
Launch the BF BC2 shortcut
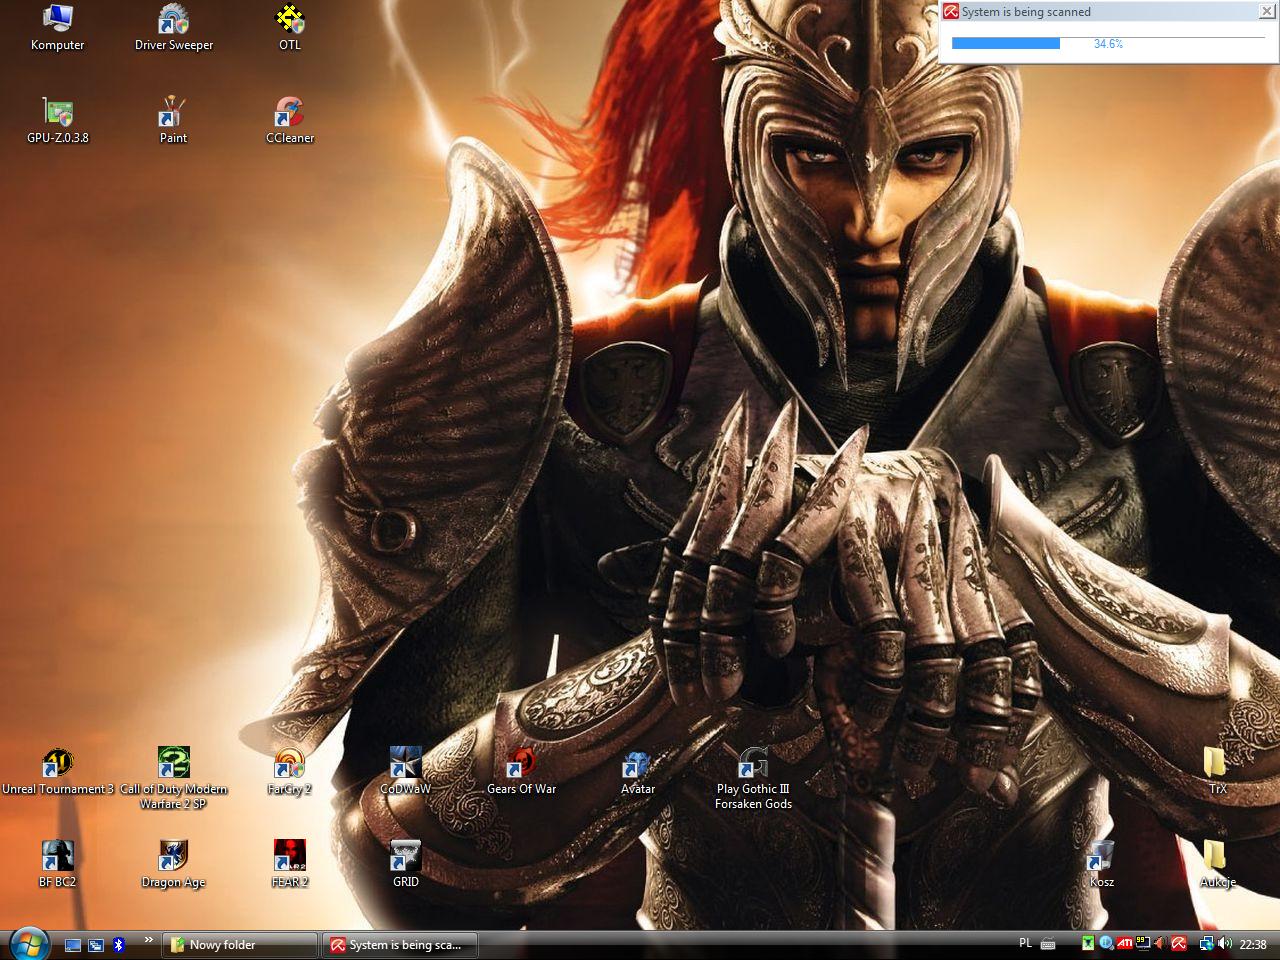(x=57, y=865)
